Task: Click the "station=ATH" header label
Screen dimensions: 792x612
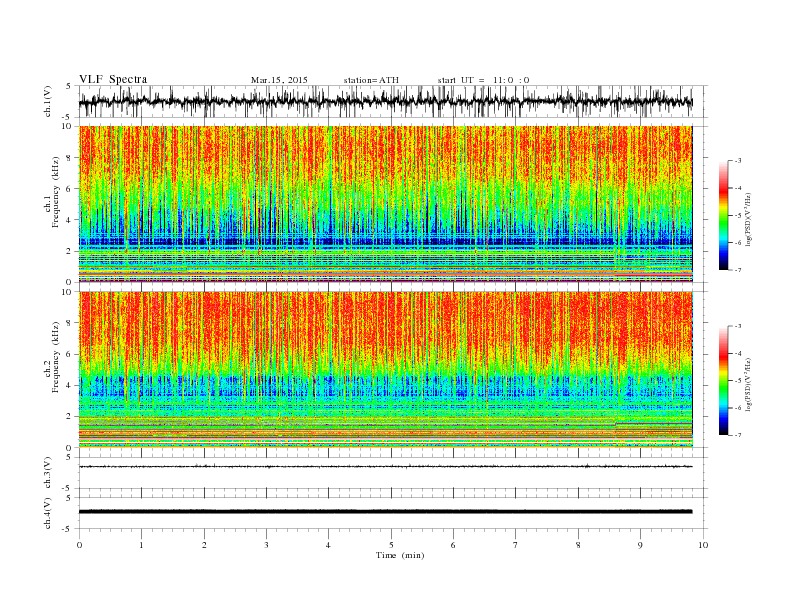Action: tap(371, 80)
